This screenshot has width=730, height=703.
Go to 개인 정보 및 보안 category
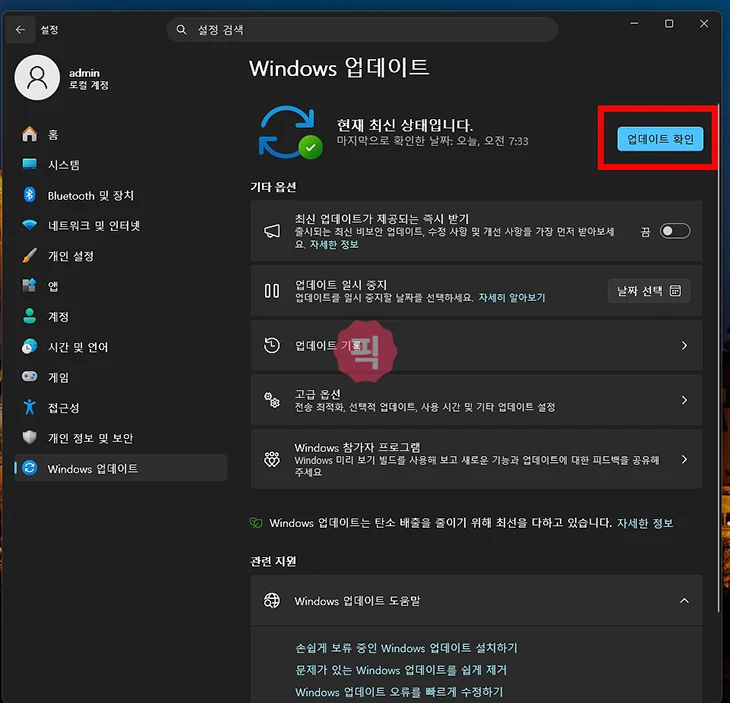121,438
